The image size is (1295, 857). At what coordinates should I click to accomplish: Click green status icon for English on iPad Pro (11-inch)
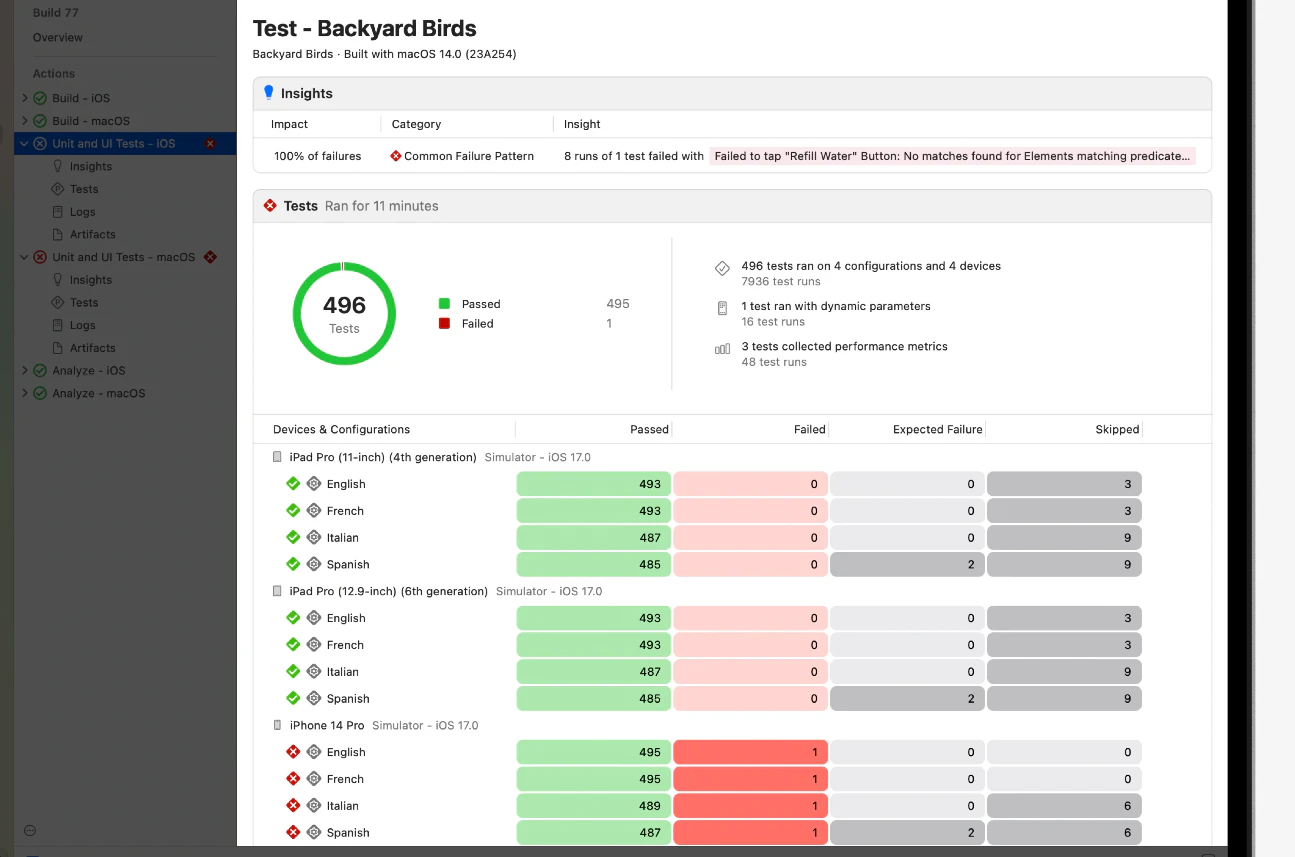pos(293,483)
